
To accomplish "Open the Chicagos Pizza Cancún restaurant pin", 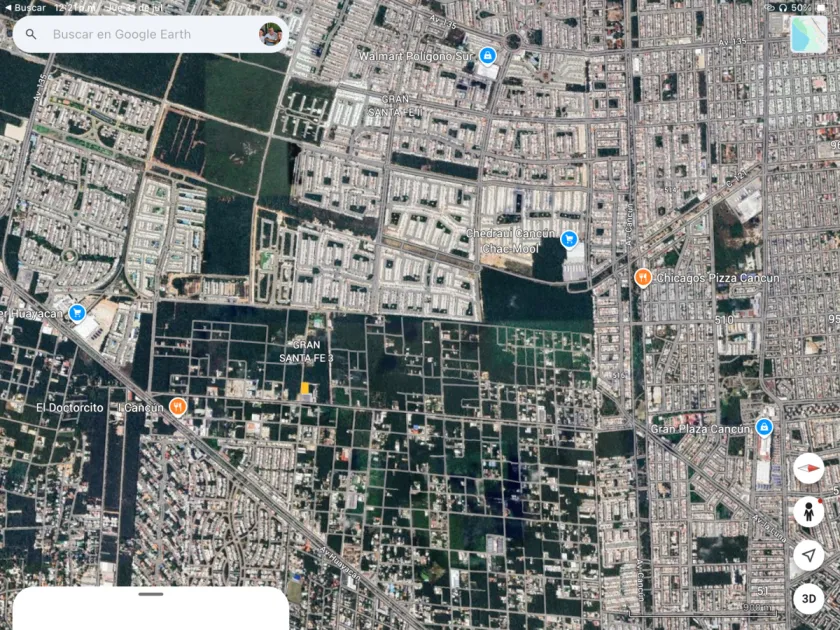I will (643, 278).
